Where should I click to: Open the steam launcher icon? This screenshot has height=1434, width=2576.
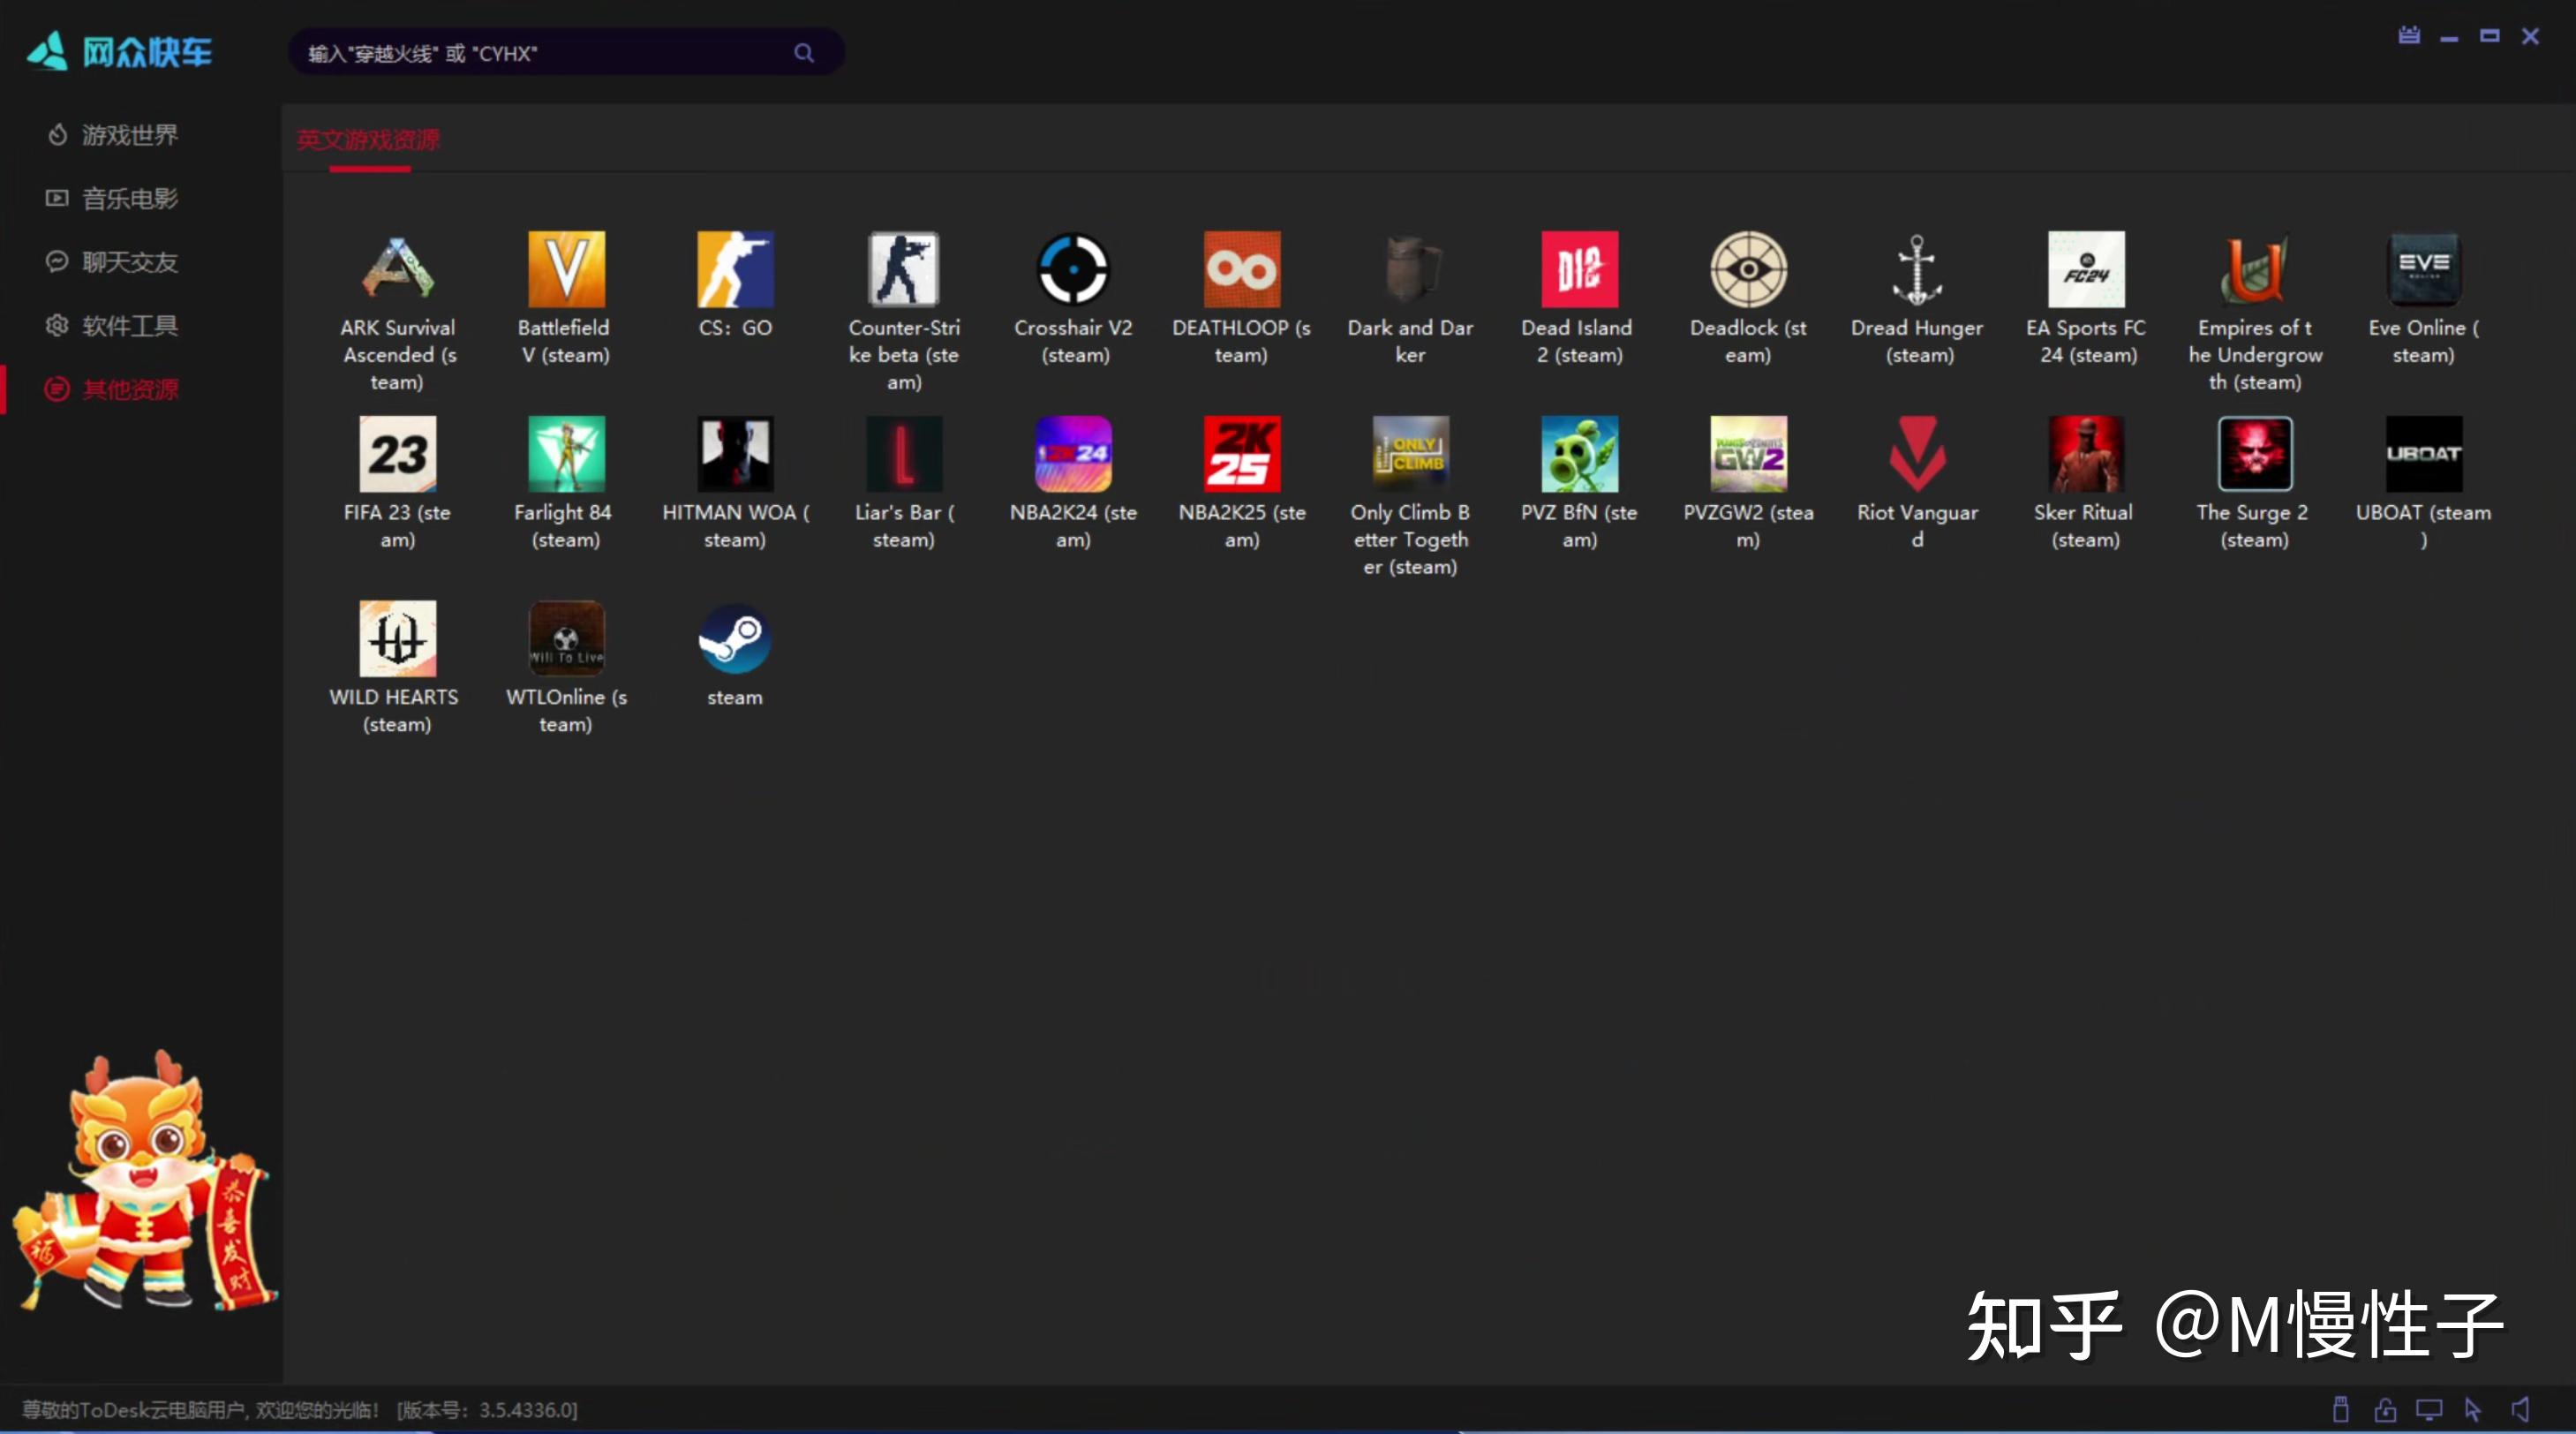pyautogui.click(x=734, y=640)
